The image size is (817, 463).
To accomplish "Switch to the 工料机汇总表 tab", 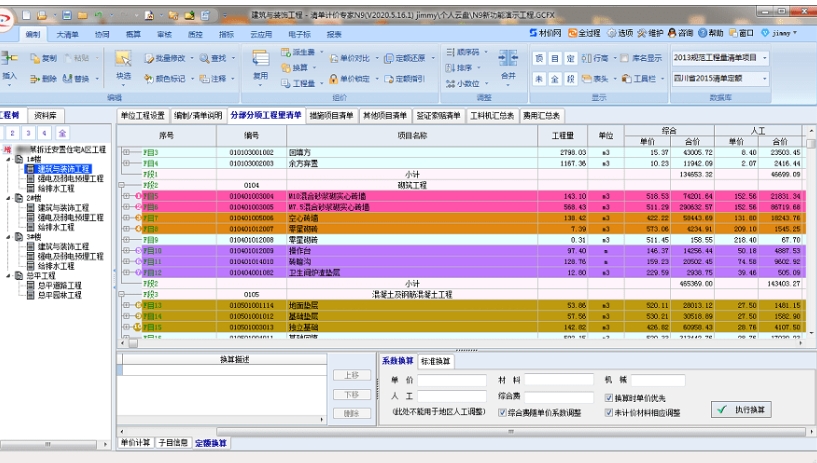I will 492,116.
